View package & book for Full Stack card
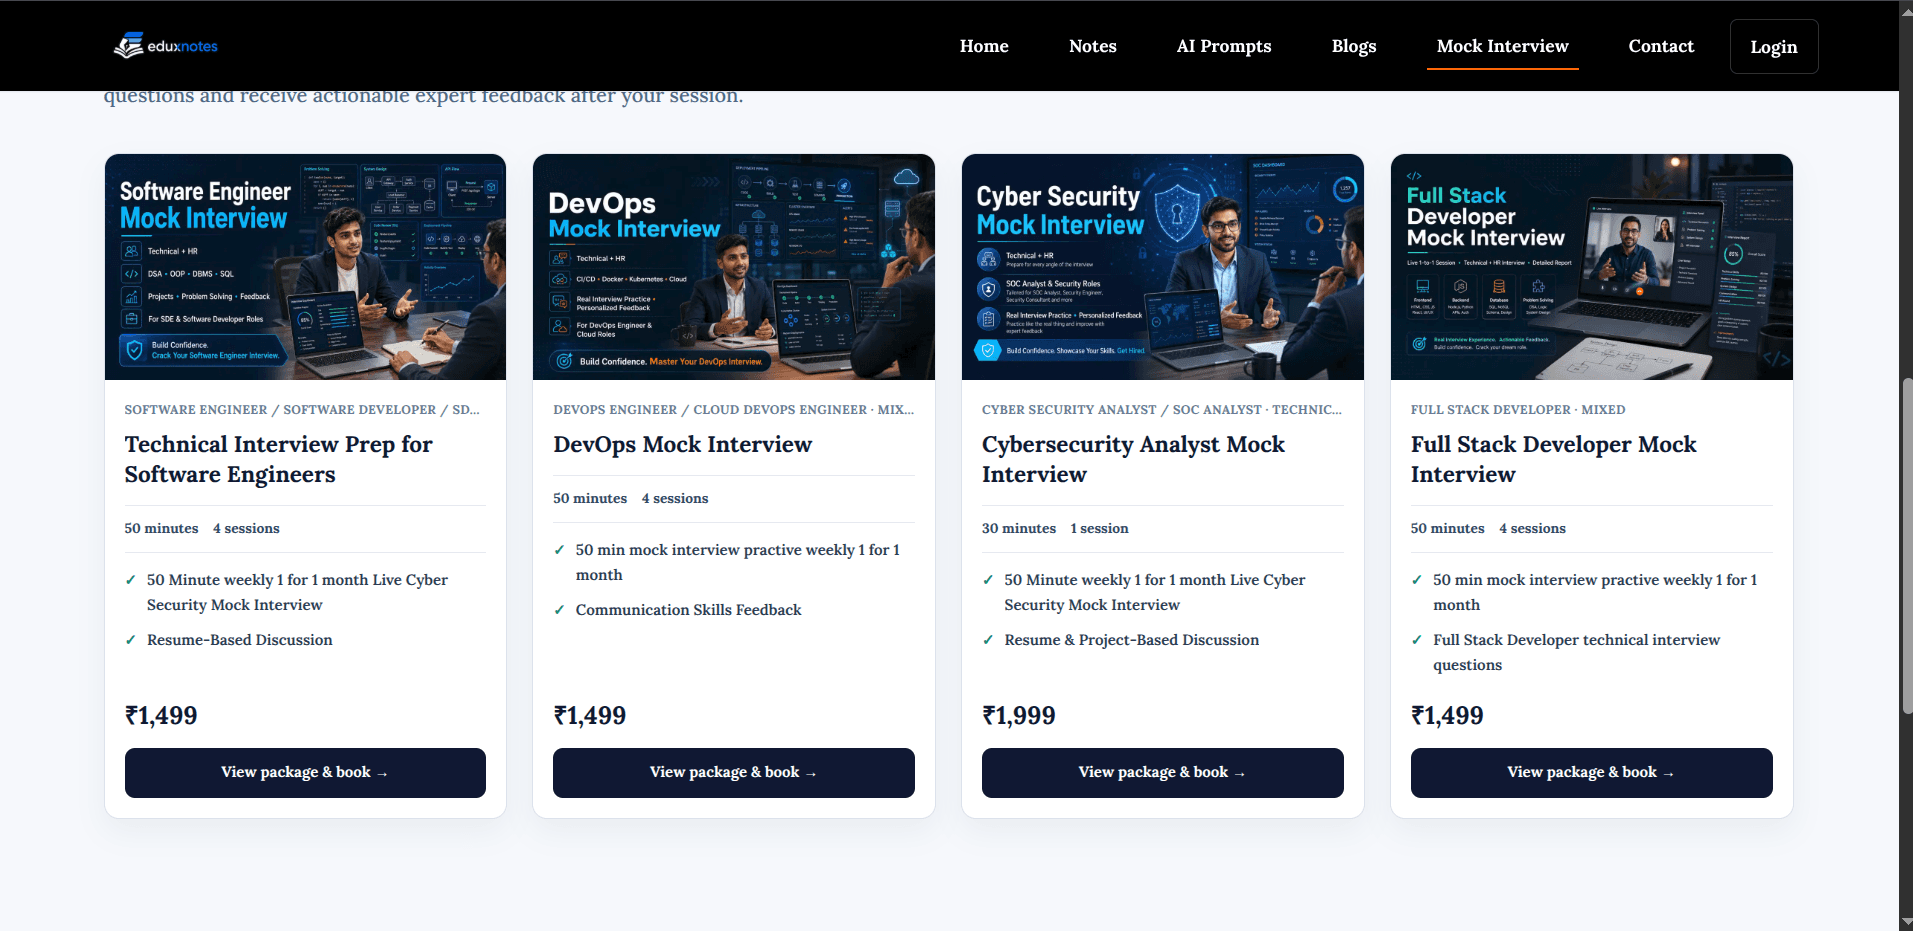1913x931 pixels. pos(1592,773)
